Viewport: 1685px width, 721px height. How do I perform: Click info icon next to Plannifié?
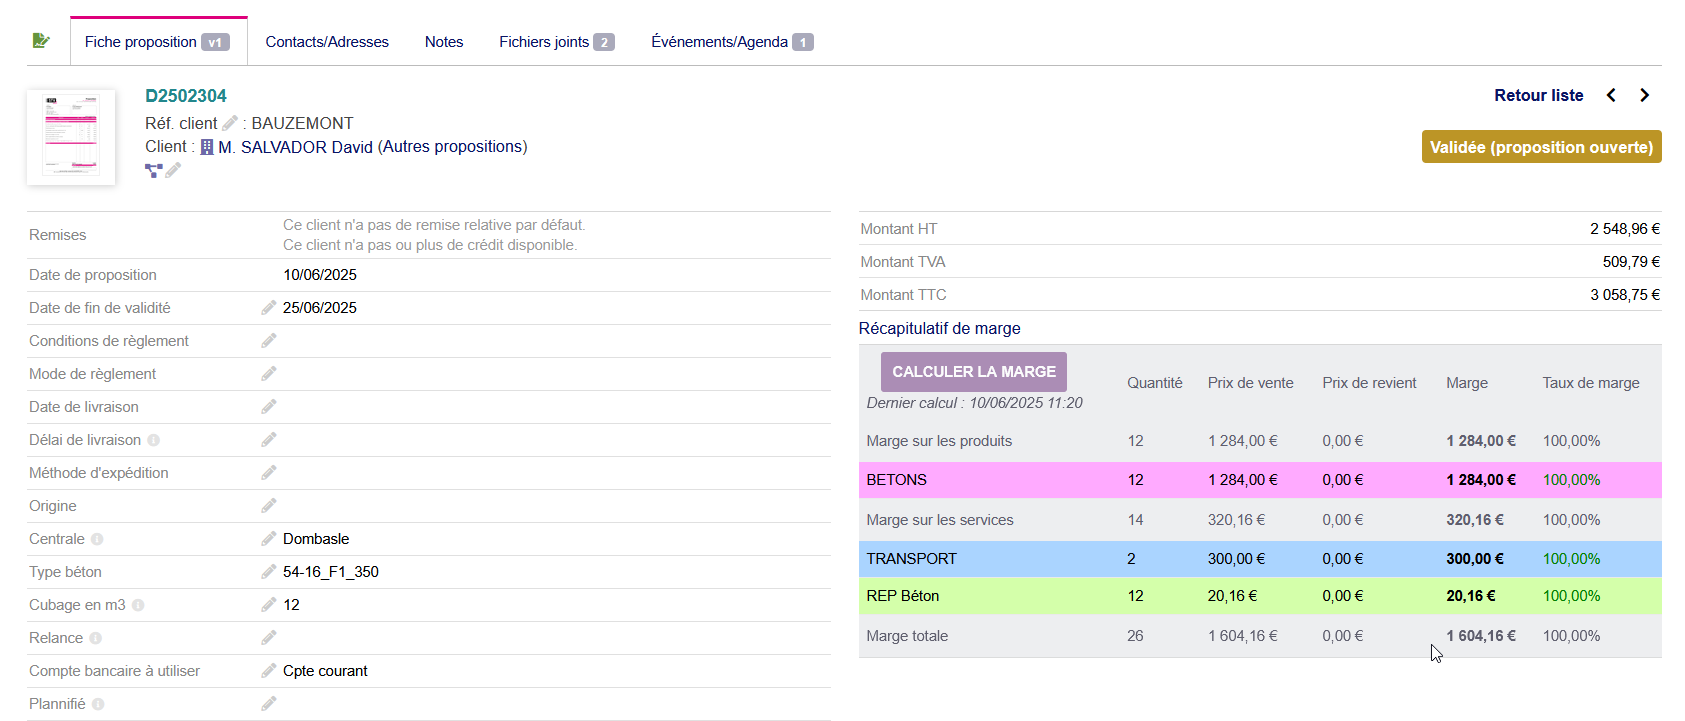click(x=98, y=704)
